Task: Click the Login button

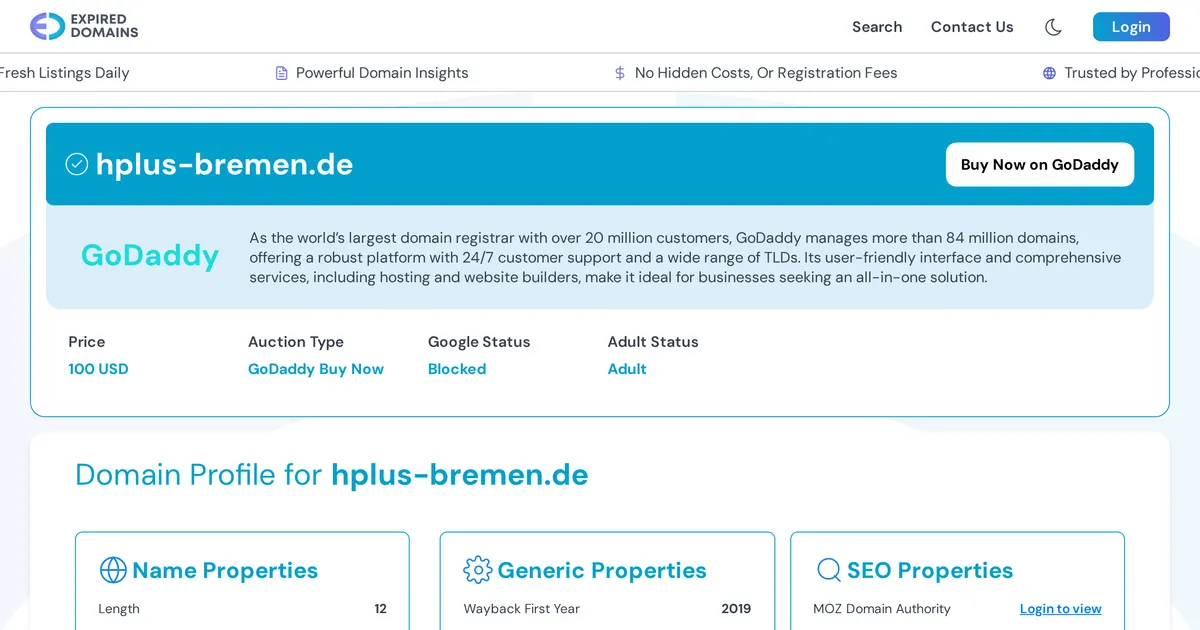Action: pyautogui.click(x=1131, y=27)
